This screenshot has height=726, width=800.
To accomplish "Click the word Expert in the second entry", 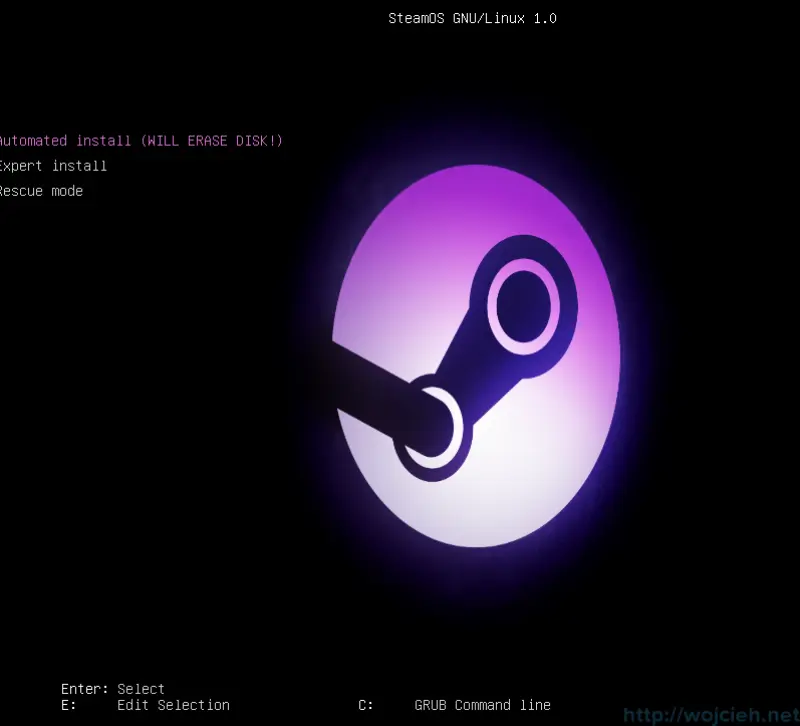I will click(x=22, y=166).
